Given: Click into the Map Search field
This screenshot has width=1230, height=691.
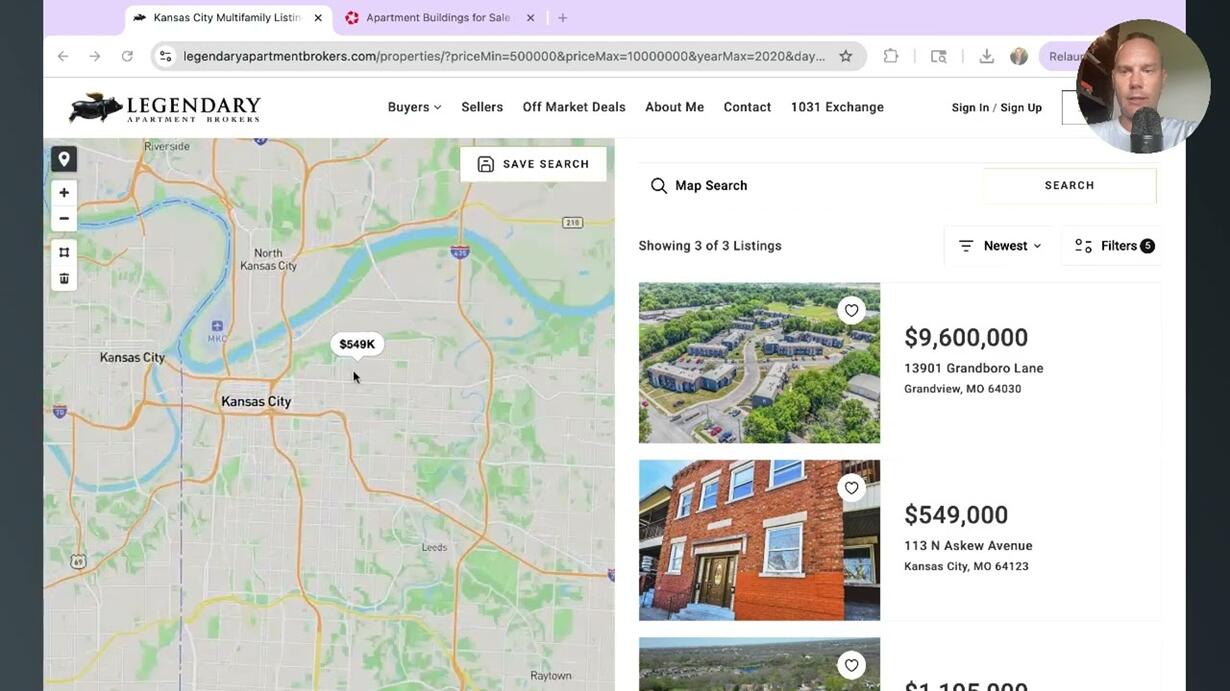Looking at the screenshot, I should (x=810, y=186).
